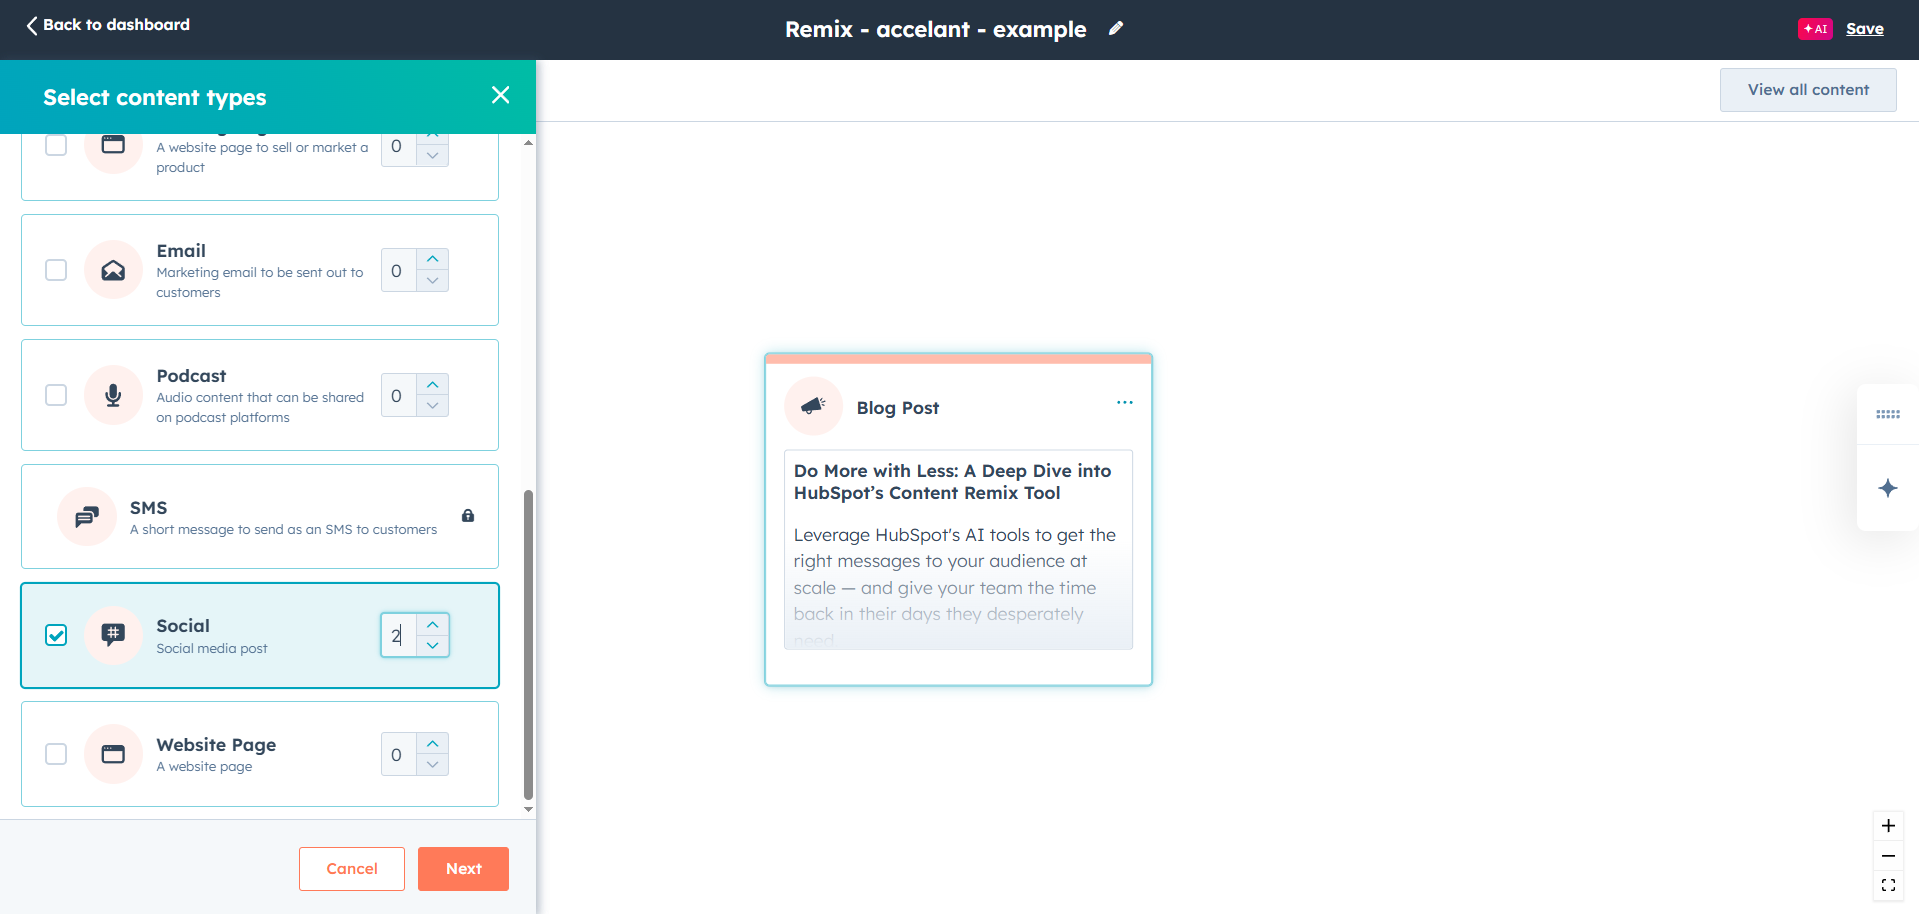The image size is (1919, 914).
Task: Decrease Website Page count with down arrow
Action: (x=432, y=765)
